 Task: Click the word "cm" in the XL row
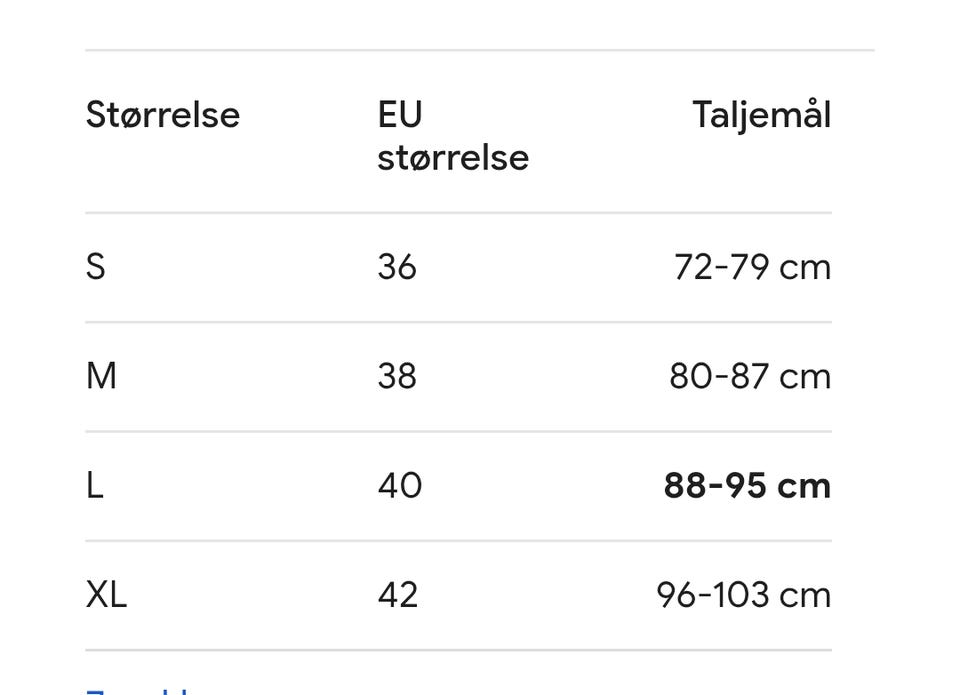point(805,595)
